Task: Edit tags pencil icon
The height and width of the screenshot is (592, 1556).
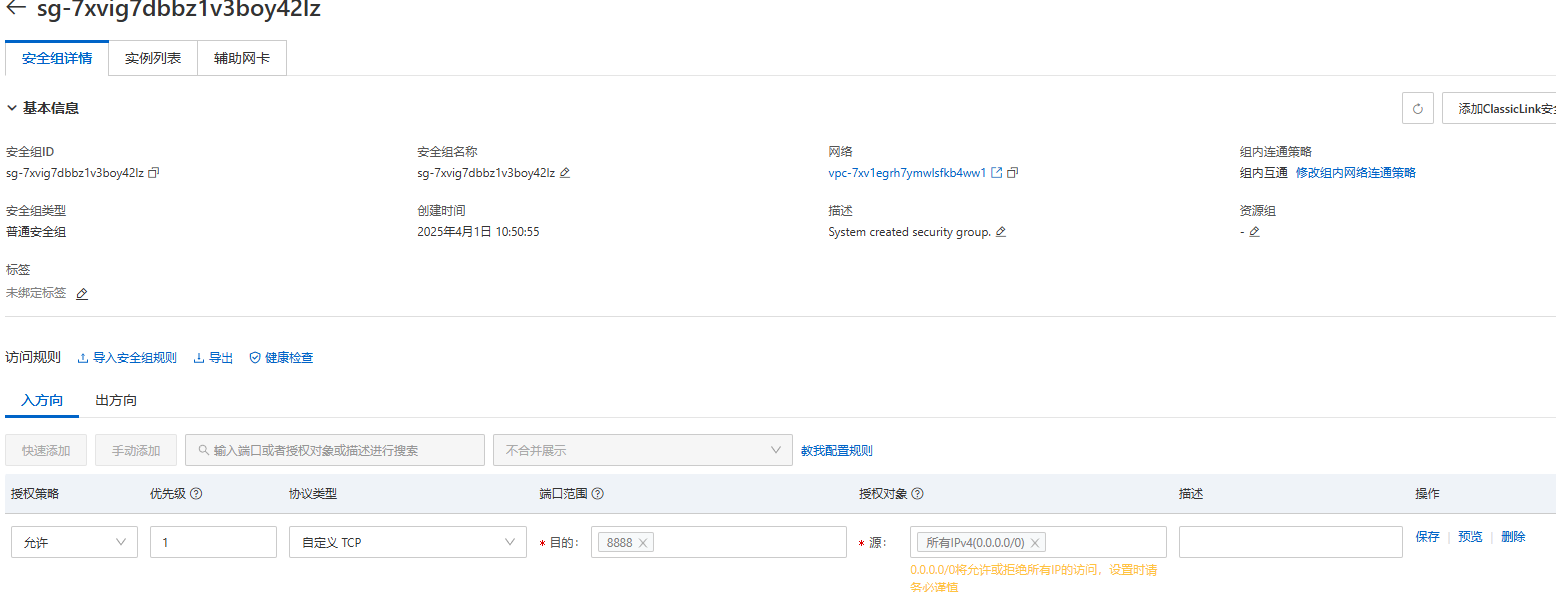Action: click(82, 294)
